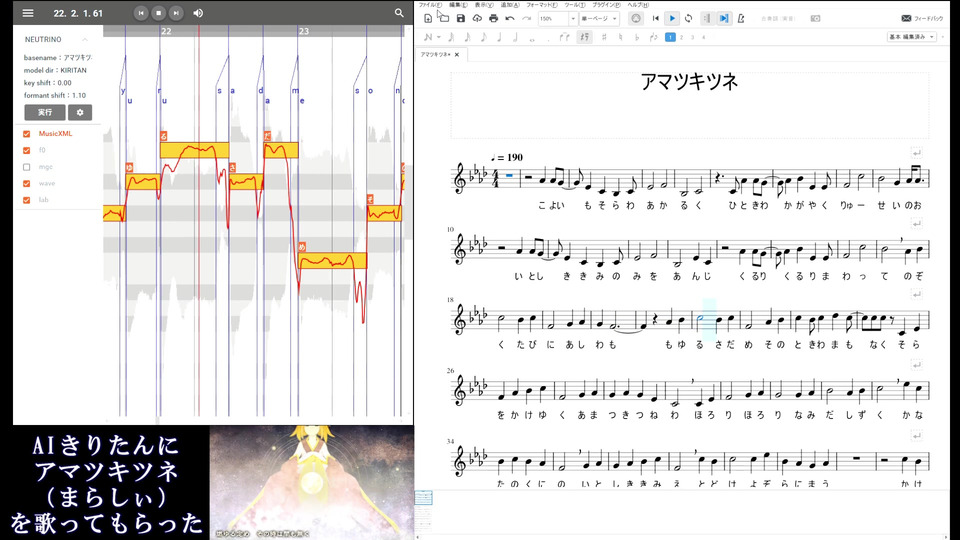960x540 pixels.
Task: Open the 追加 menu in MuseScore
Action: tap(509, 5)
